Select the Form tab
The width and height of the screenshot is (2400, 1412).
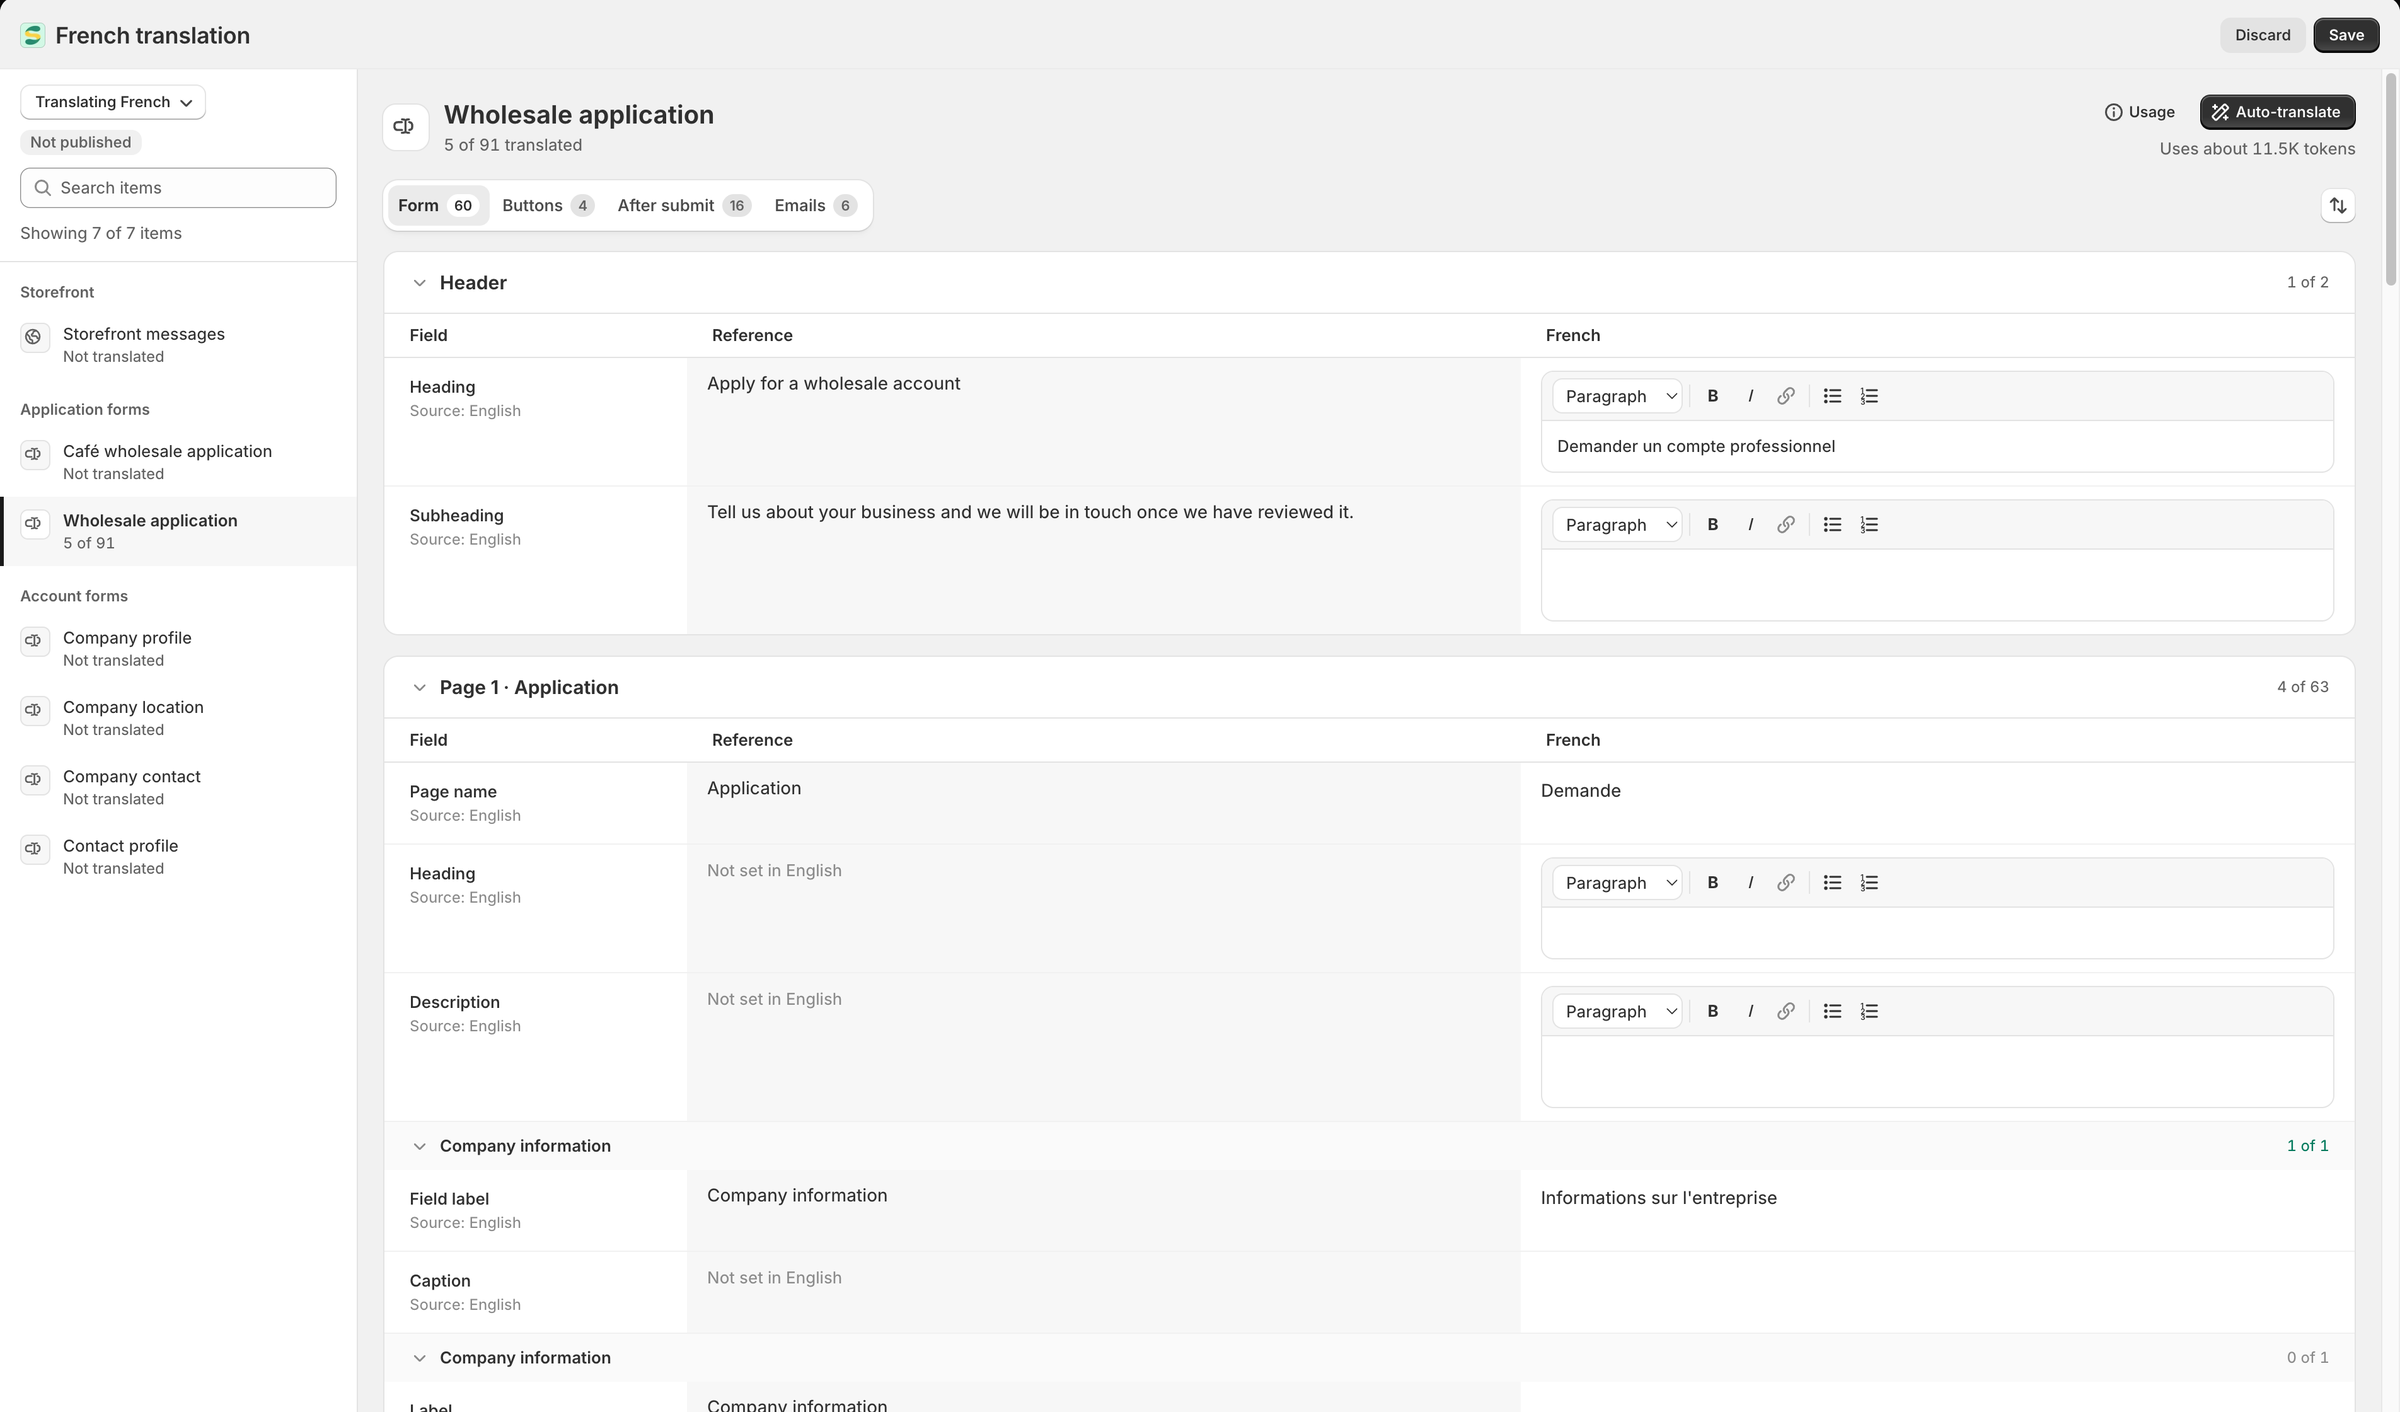(x=438, y=206)
